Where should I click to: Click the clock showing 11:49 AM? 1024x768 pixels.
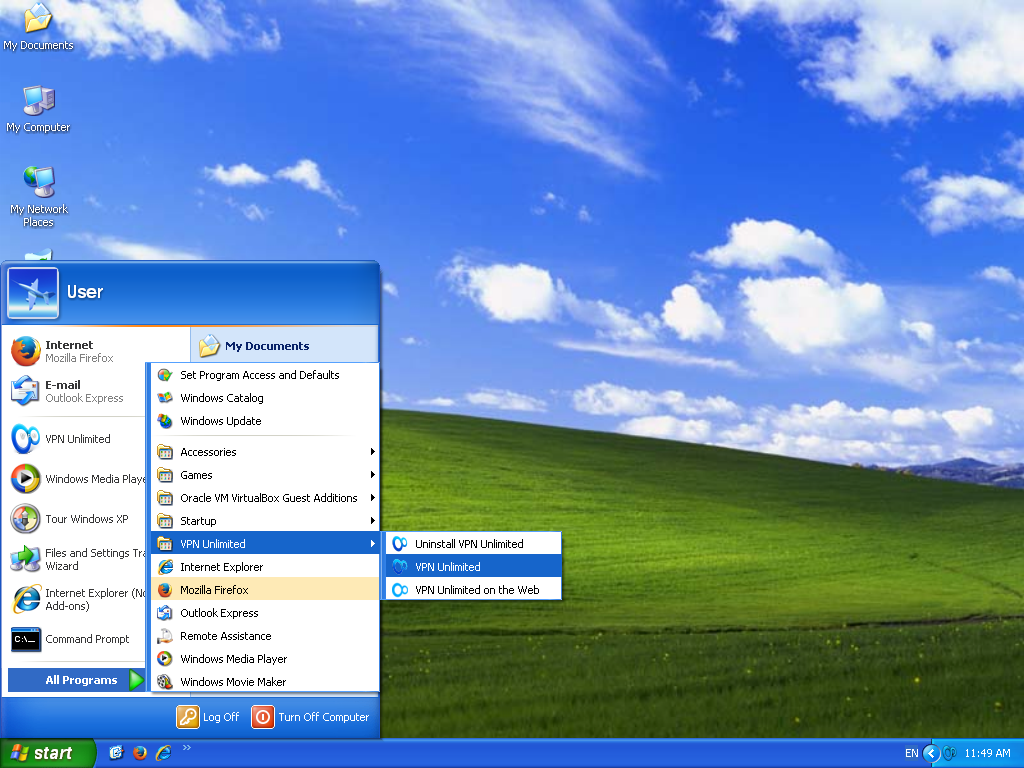click(987, 753)
